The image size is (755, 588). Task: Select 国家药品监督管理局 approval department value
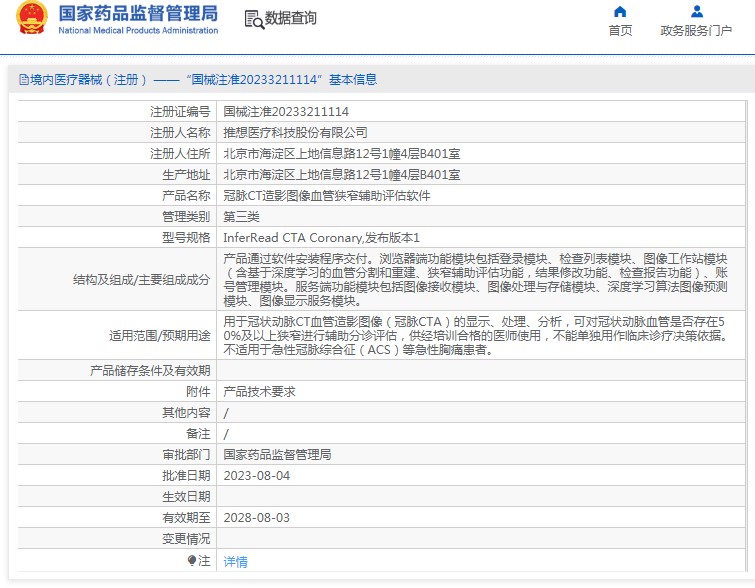tap(277, 455)
